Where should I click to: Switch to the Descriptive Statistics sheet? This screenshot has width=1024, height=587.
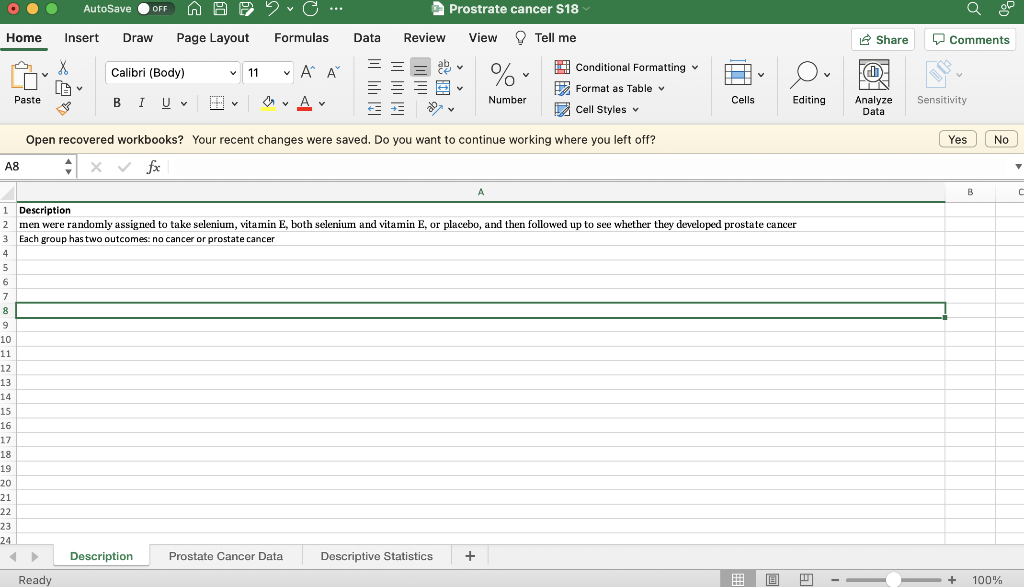(x=377, y=556)
